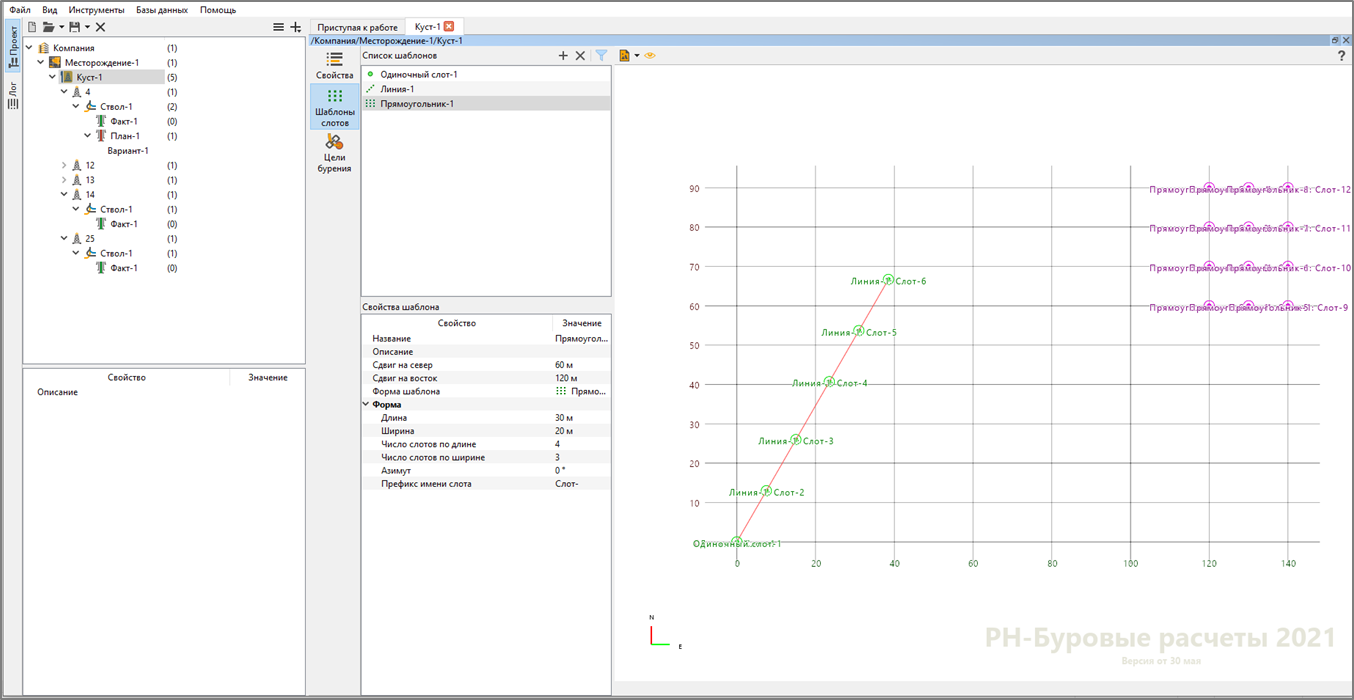The width and height of the screenshot is (1354, 700).
Task: Delete selected template with X icon
Action: pyautogui.click(x=580, y=56)
